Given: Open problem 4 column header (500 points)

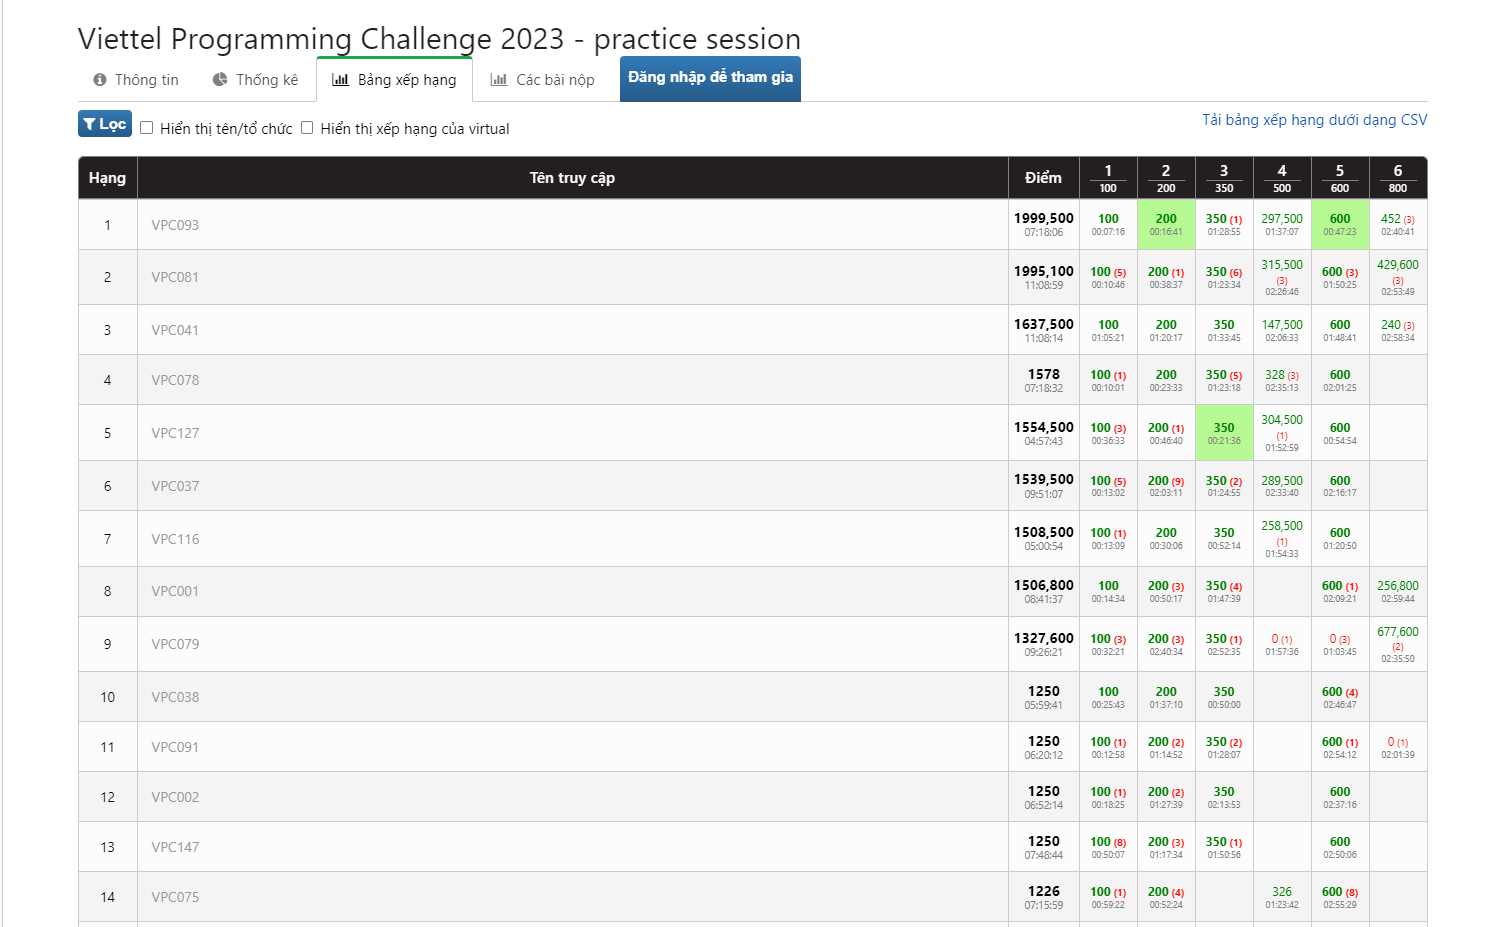Looking at the screenshot, I should [1282, 178].
